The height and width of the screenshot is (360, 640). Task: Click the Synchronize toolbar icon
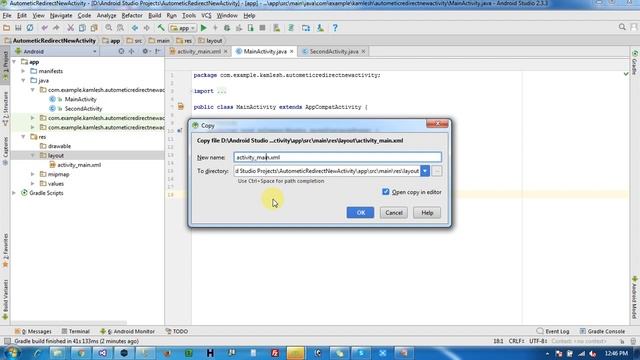pos(30,28)
